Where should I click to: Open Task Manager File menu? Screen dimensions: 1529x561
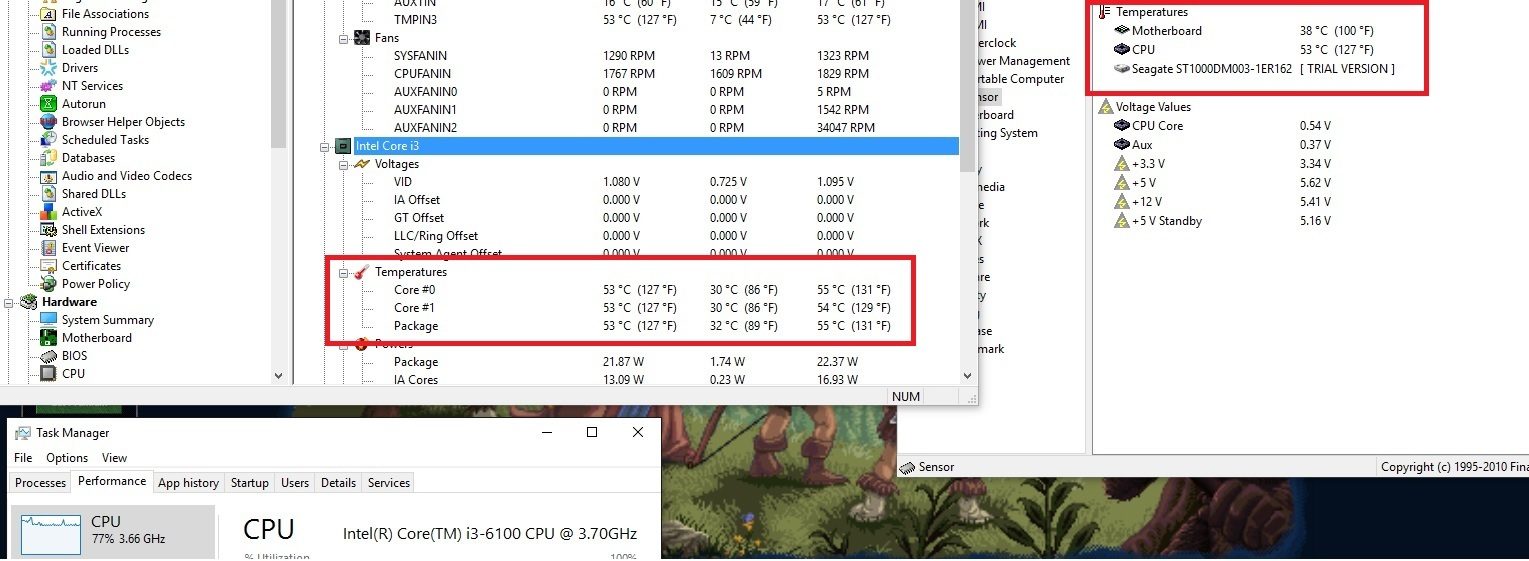click(x=23, y=458)
